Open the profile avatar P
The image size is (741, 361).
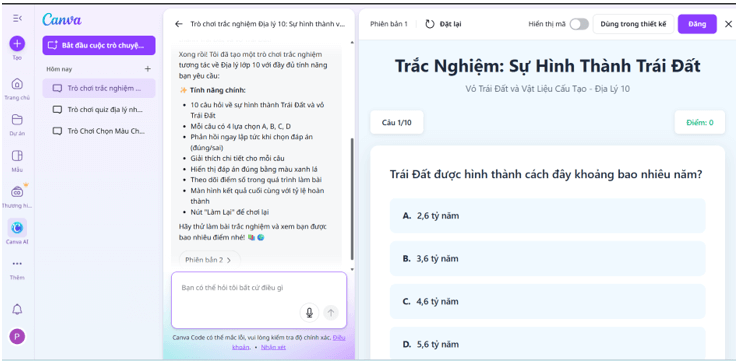coord(17,336)
